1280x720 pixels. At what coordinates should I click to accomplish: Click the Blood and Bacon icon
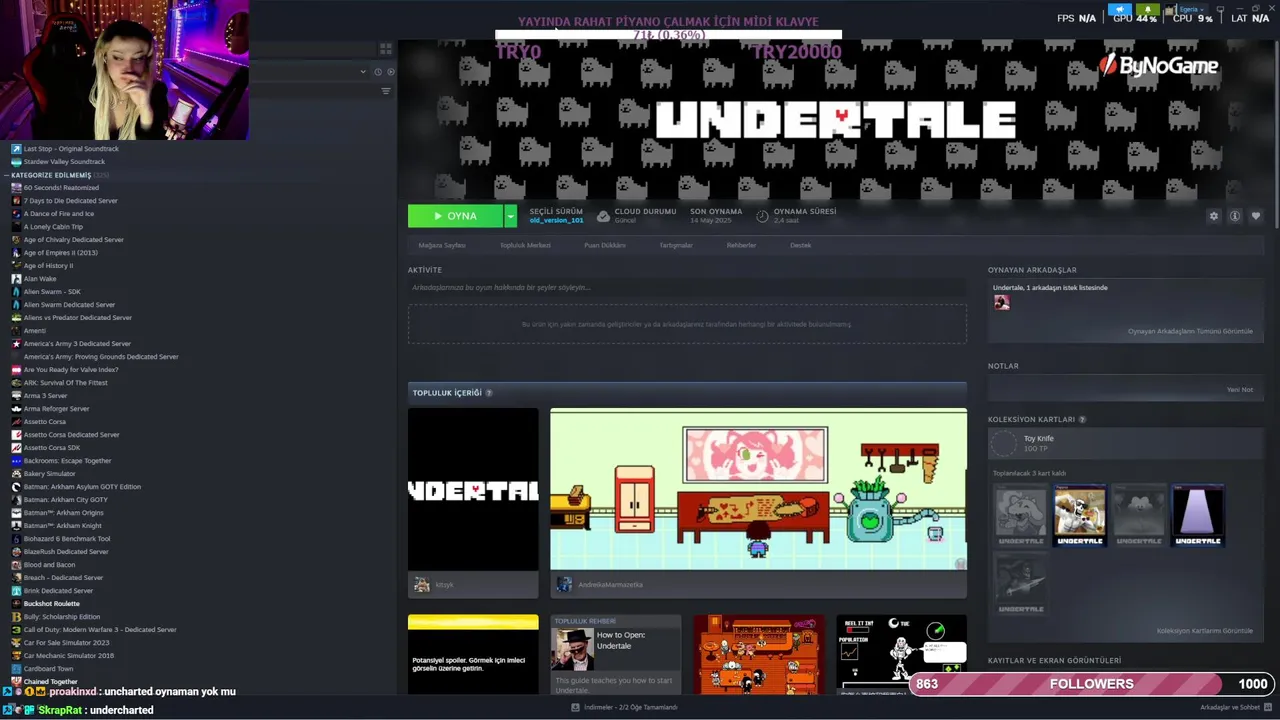(x=16, y=565)
